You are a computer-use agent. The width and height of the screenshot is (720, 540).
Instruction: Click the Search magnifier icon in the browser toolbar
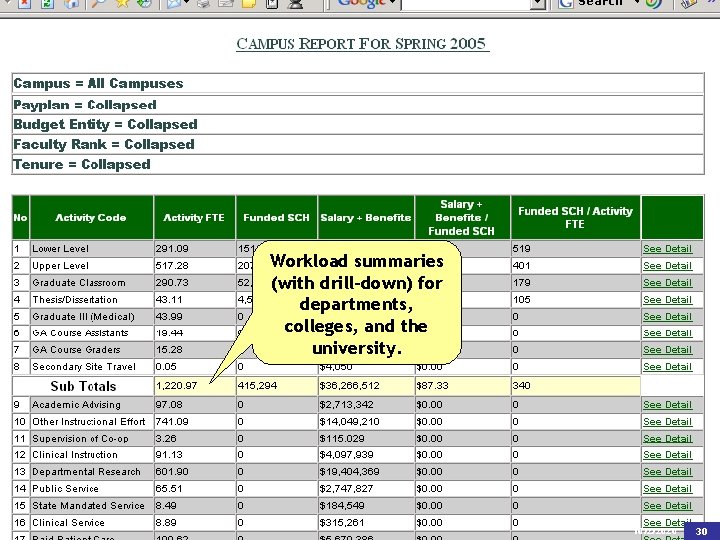(x=98, y=3)
